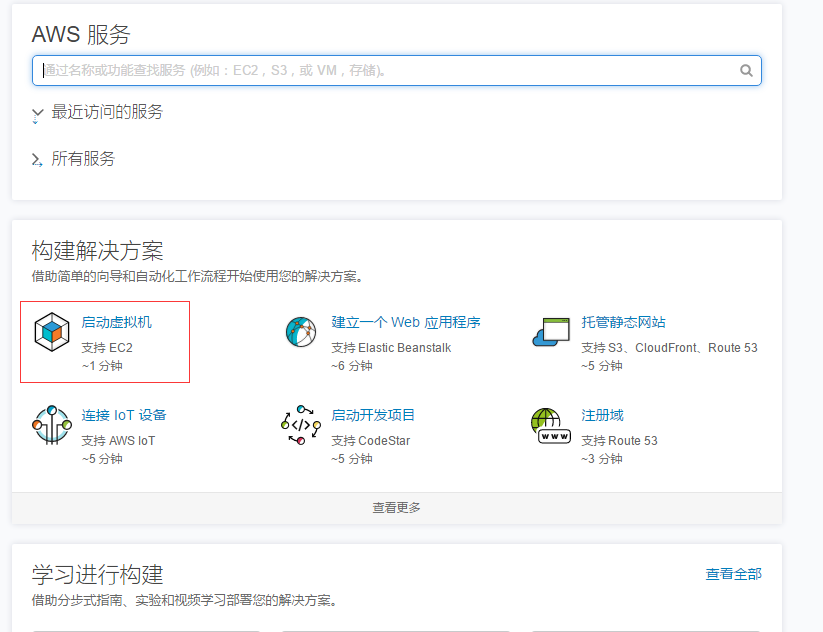Click the AWS 服务 heading
Screen dimensions: 823x632
81,34
